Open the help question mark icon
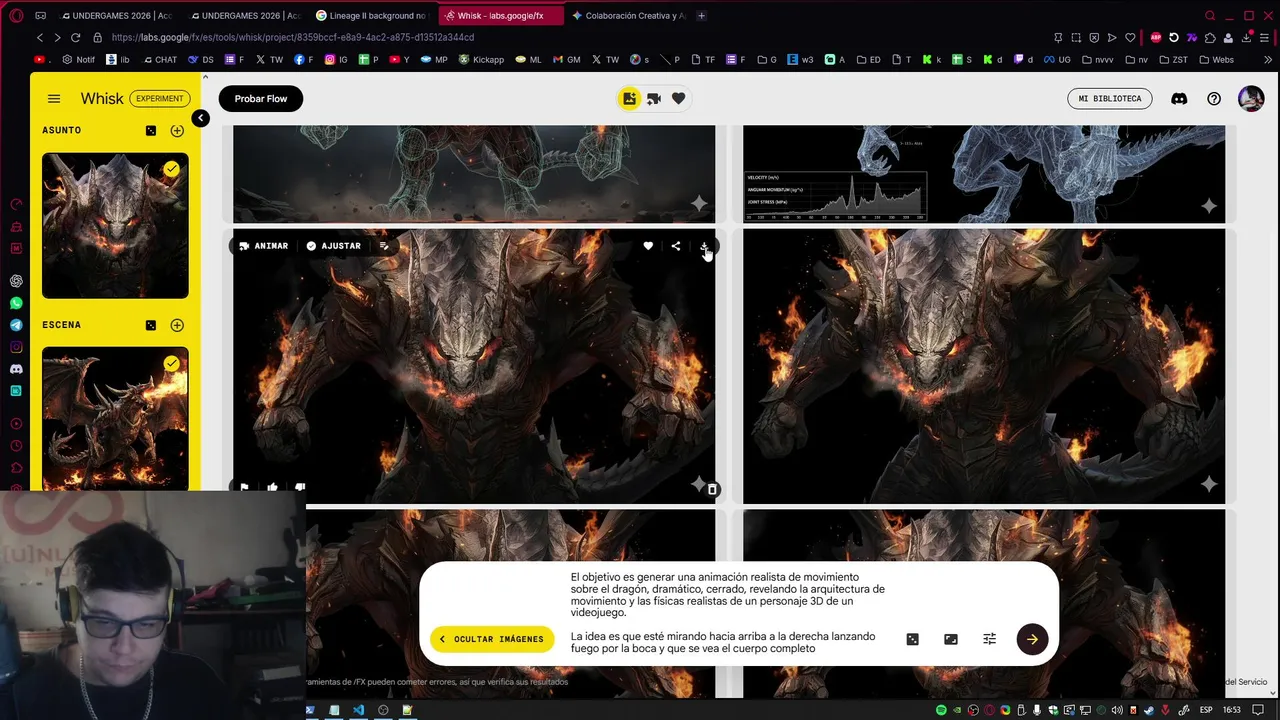The image size is (1280, 720). (x=1214, y=99)
